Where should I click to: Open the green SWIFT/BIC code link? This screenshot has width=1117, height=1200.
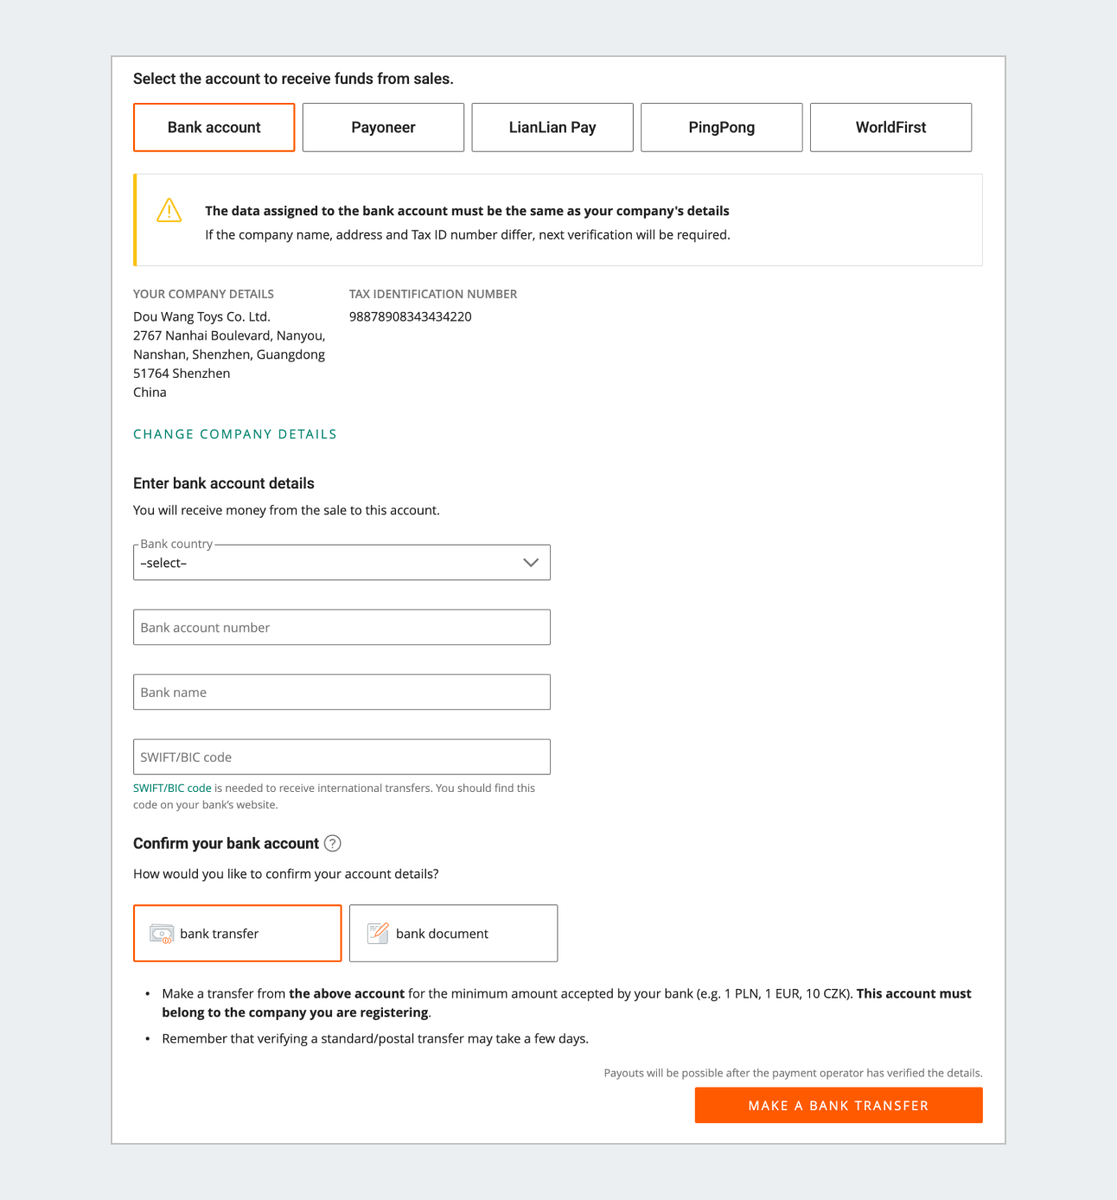(172, 788)
